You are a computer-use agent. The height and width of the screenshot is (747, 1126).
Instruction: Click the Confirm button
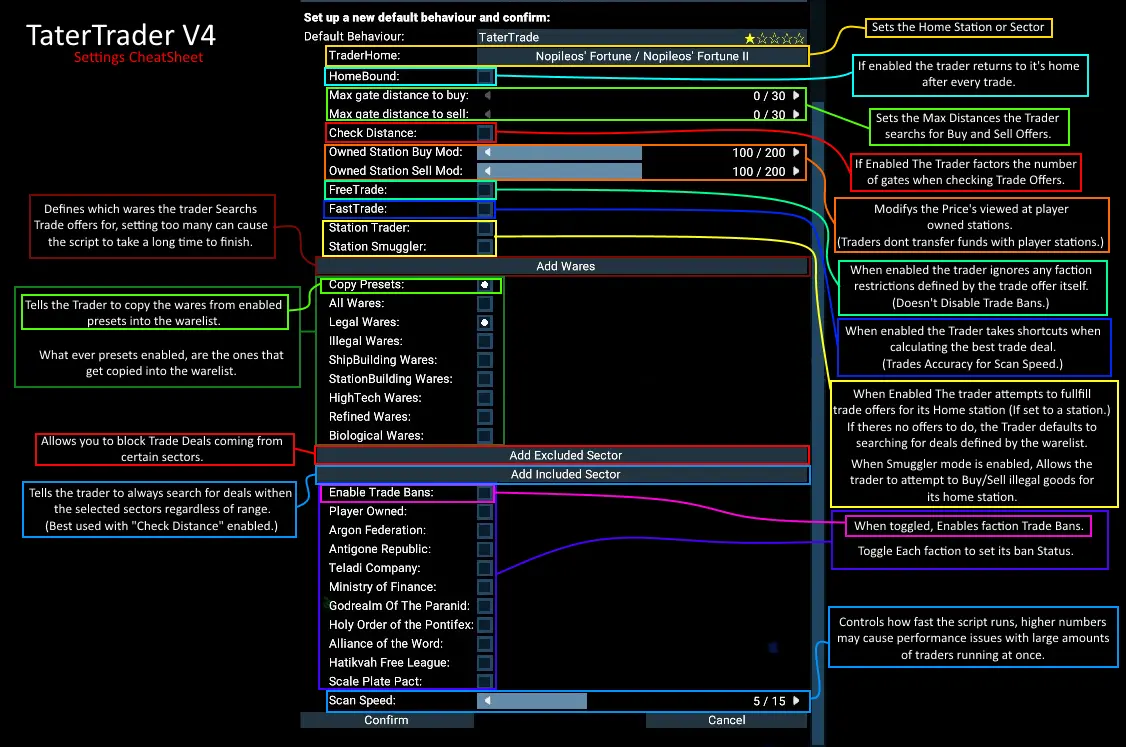tap(386, 720)
